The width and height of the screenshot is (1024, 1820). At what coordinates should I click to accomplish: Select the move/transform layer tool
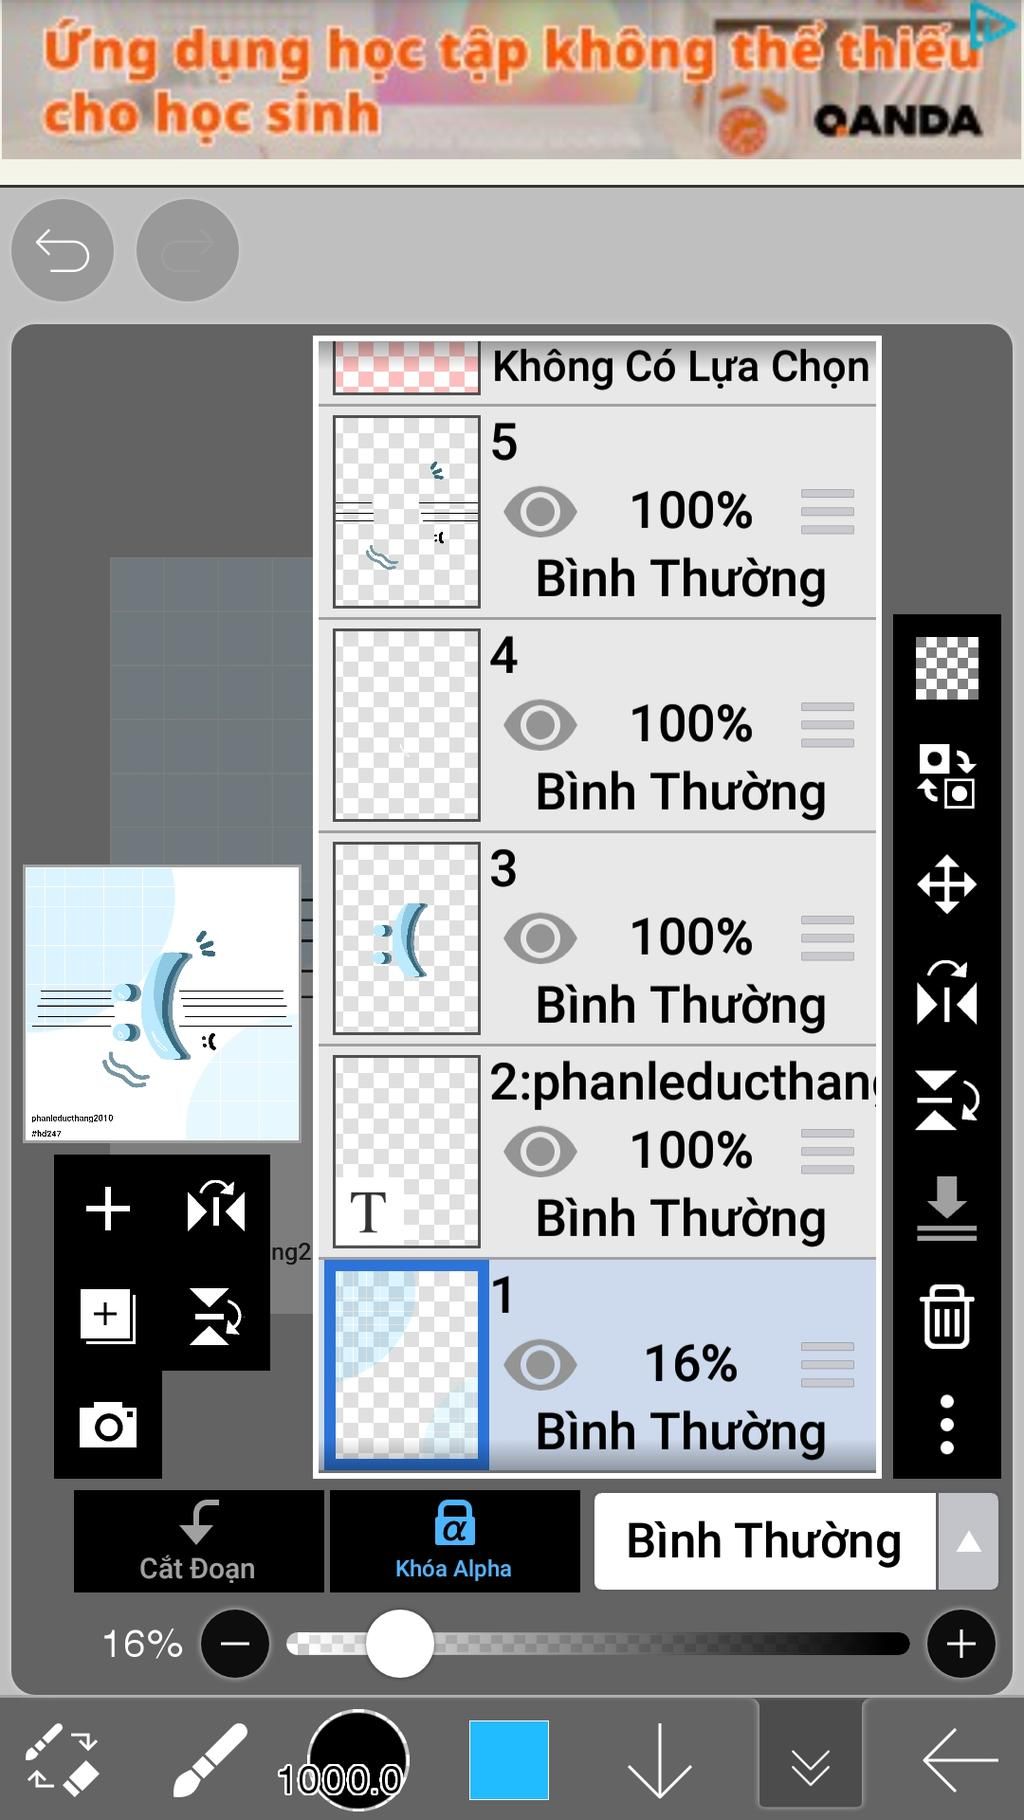pyautogui.click(x=946, y=885)
